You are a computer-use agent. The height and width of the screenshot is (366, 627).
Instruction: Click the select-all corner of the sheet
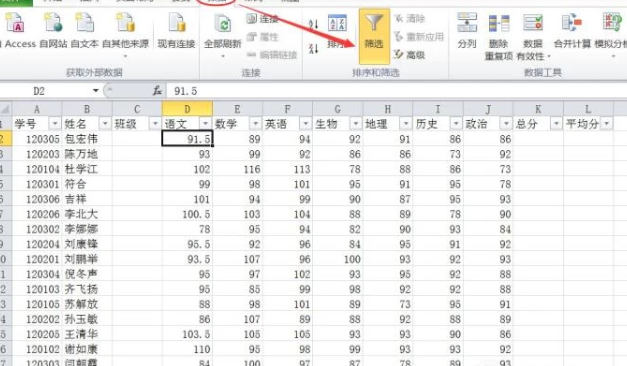click(x=6, y=109)
